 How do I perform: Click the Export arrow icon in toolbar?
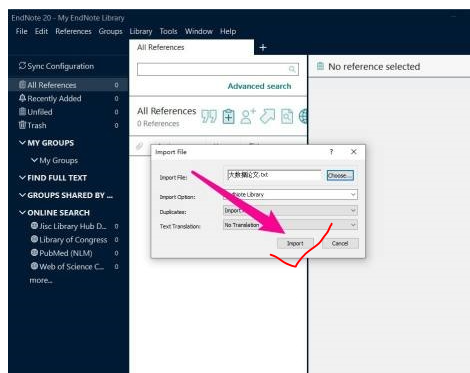(x=267, y=116)
